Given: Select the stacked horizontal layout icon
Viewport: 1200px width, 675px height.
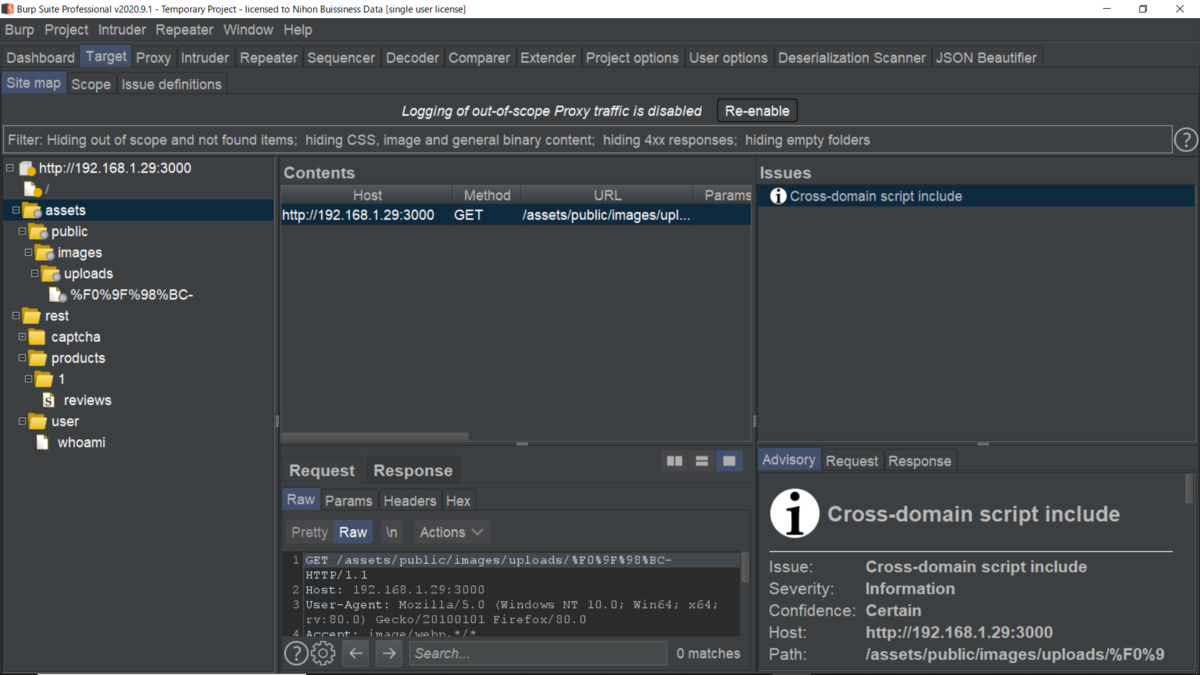Looking at the screenshot, I should point(702,461).
